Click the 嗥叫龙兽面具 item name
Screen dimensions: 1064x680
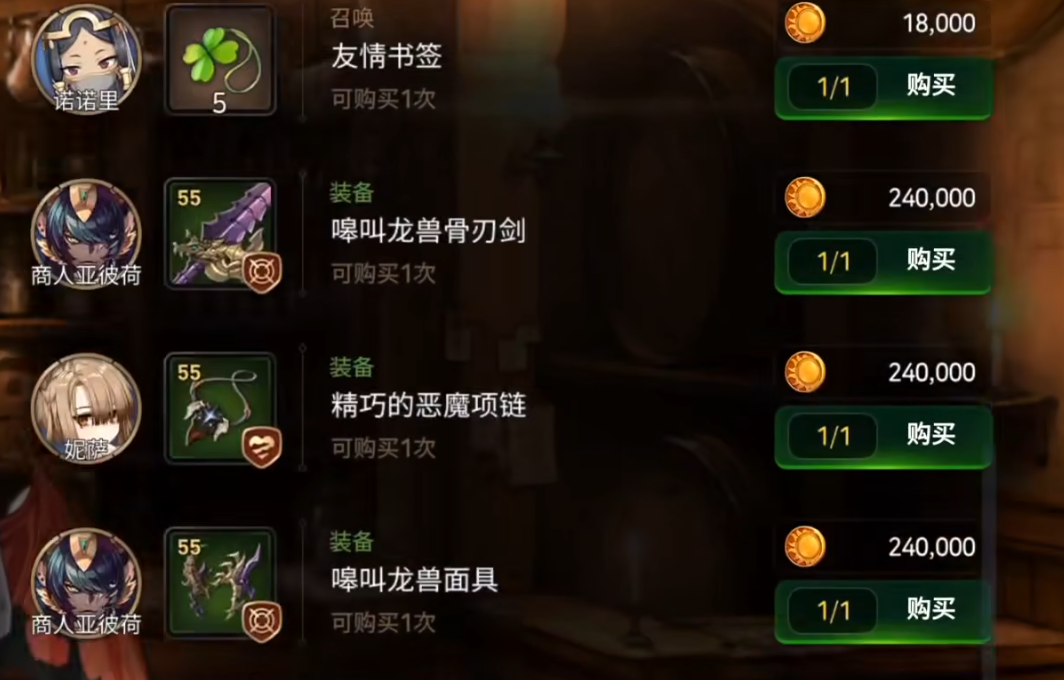[414, 580]
